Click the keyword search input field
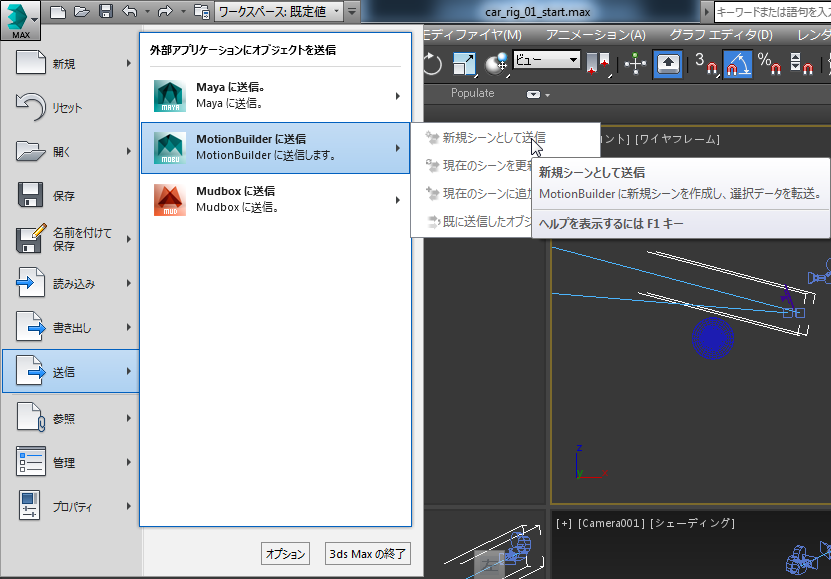This screenshot has height=579, width=831. point(773,12)
